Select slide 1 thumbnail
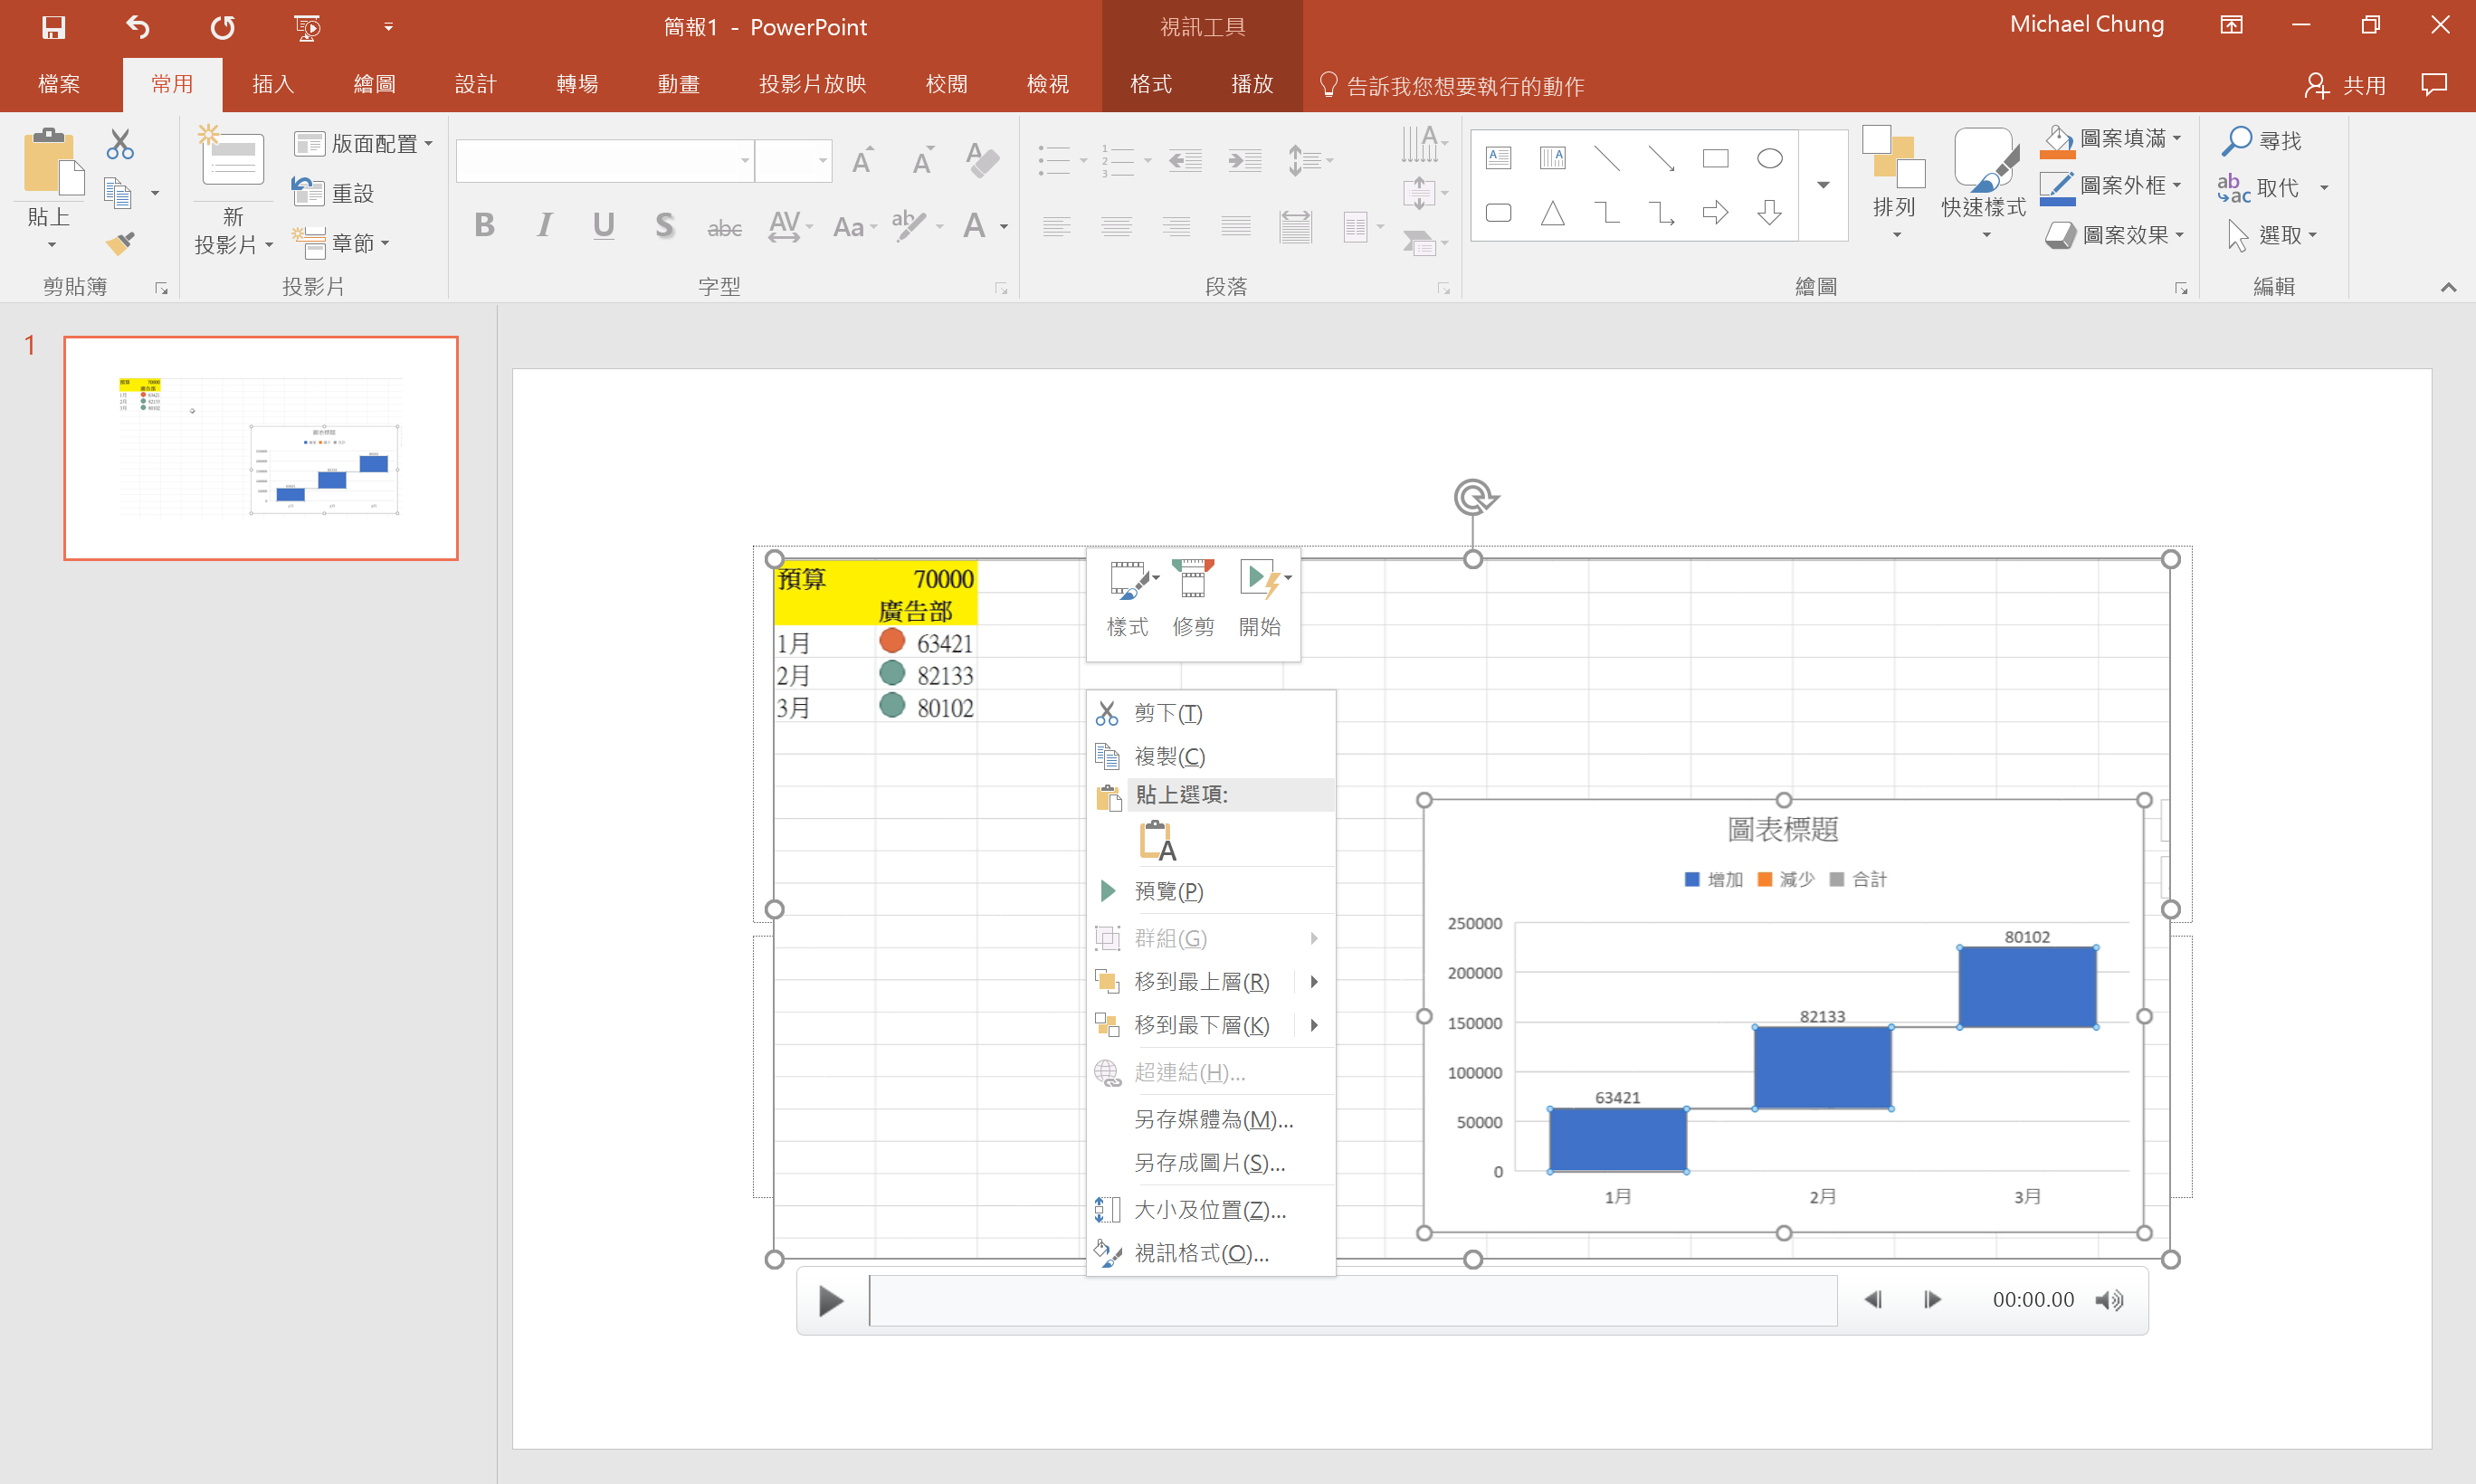2476x1484 pixels. [261, 448]
